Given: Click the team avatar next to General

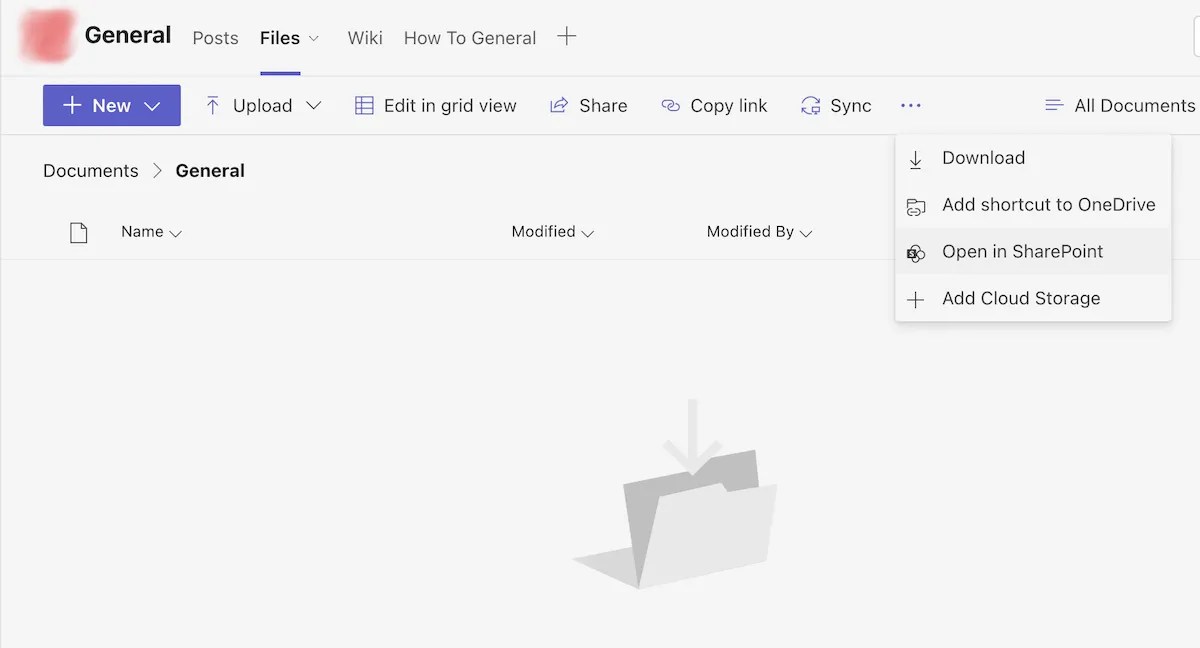Looking at the screenshot, I should coord(47,36).
